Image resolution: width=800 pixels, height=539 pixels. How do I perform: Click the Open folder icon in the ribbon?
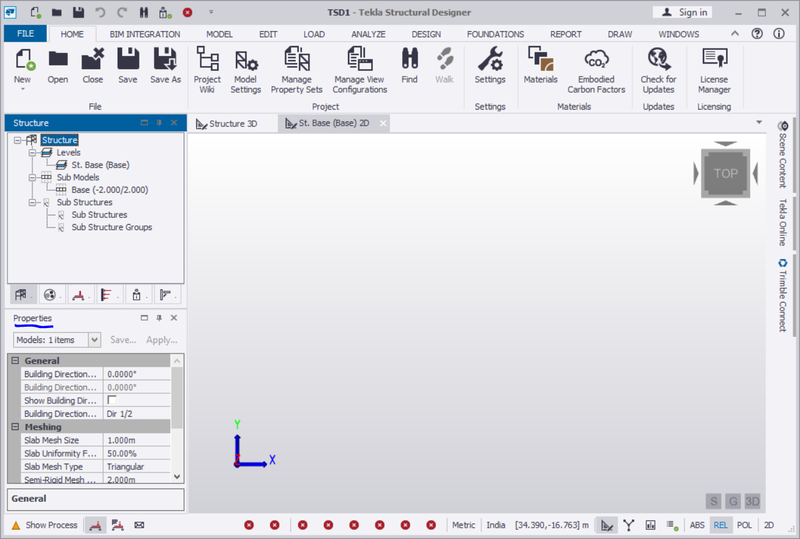click(58, 60)
